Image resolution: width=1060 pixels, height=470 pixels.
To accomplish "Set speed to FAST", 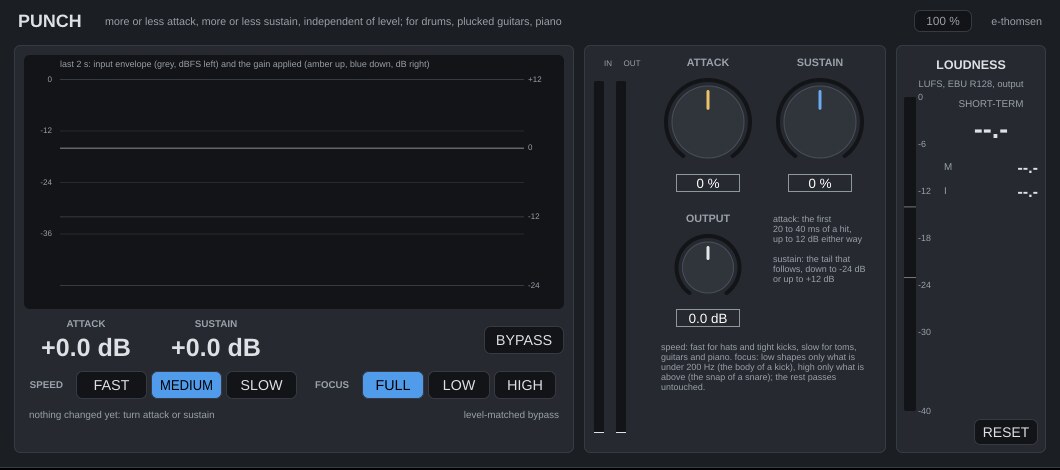I will click(112, 385).
